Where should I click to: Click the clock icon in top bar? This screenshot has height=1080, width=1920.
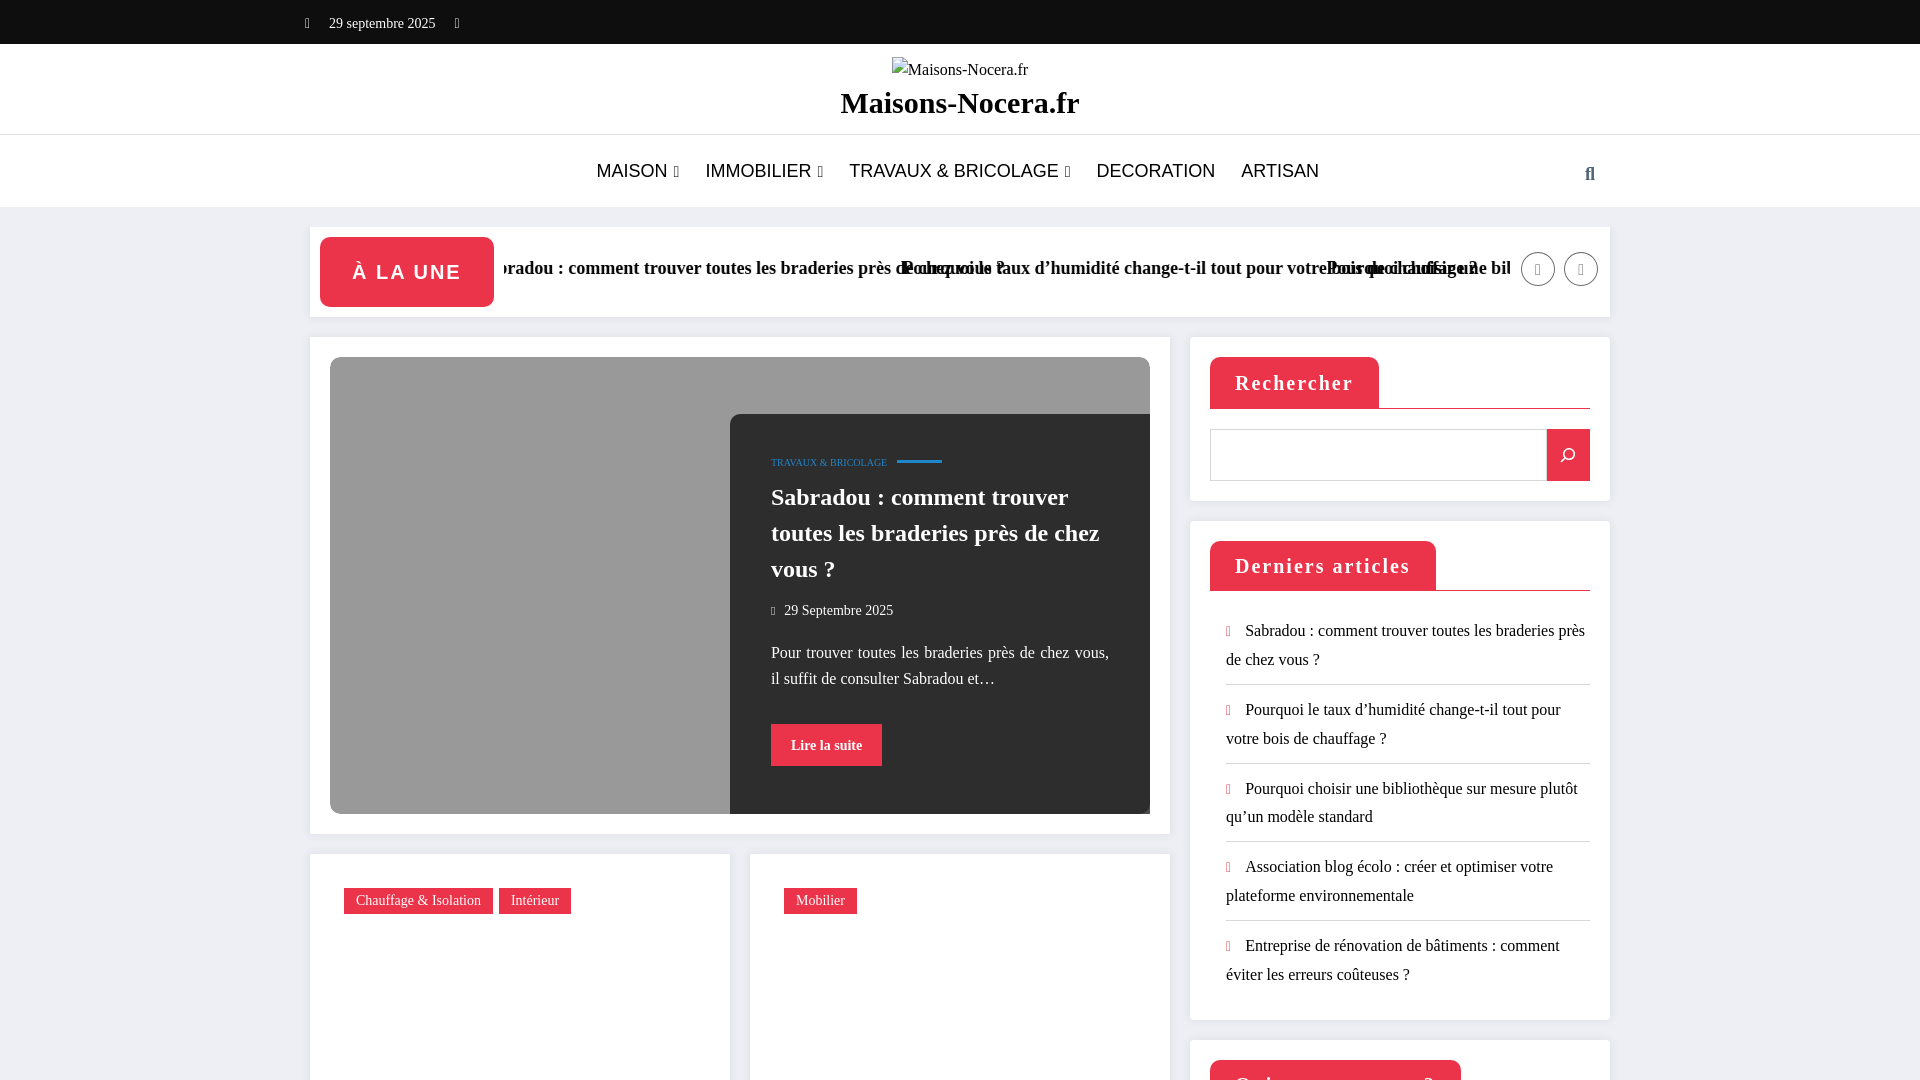pos(457,23)
